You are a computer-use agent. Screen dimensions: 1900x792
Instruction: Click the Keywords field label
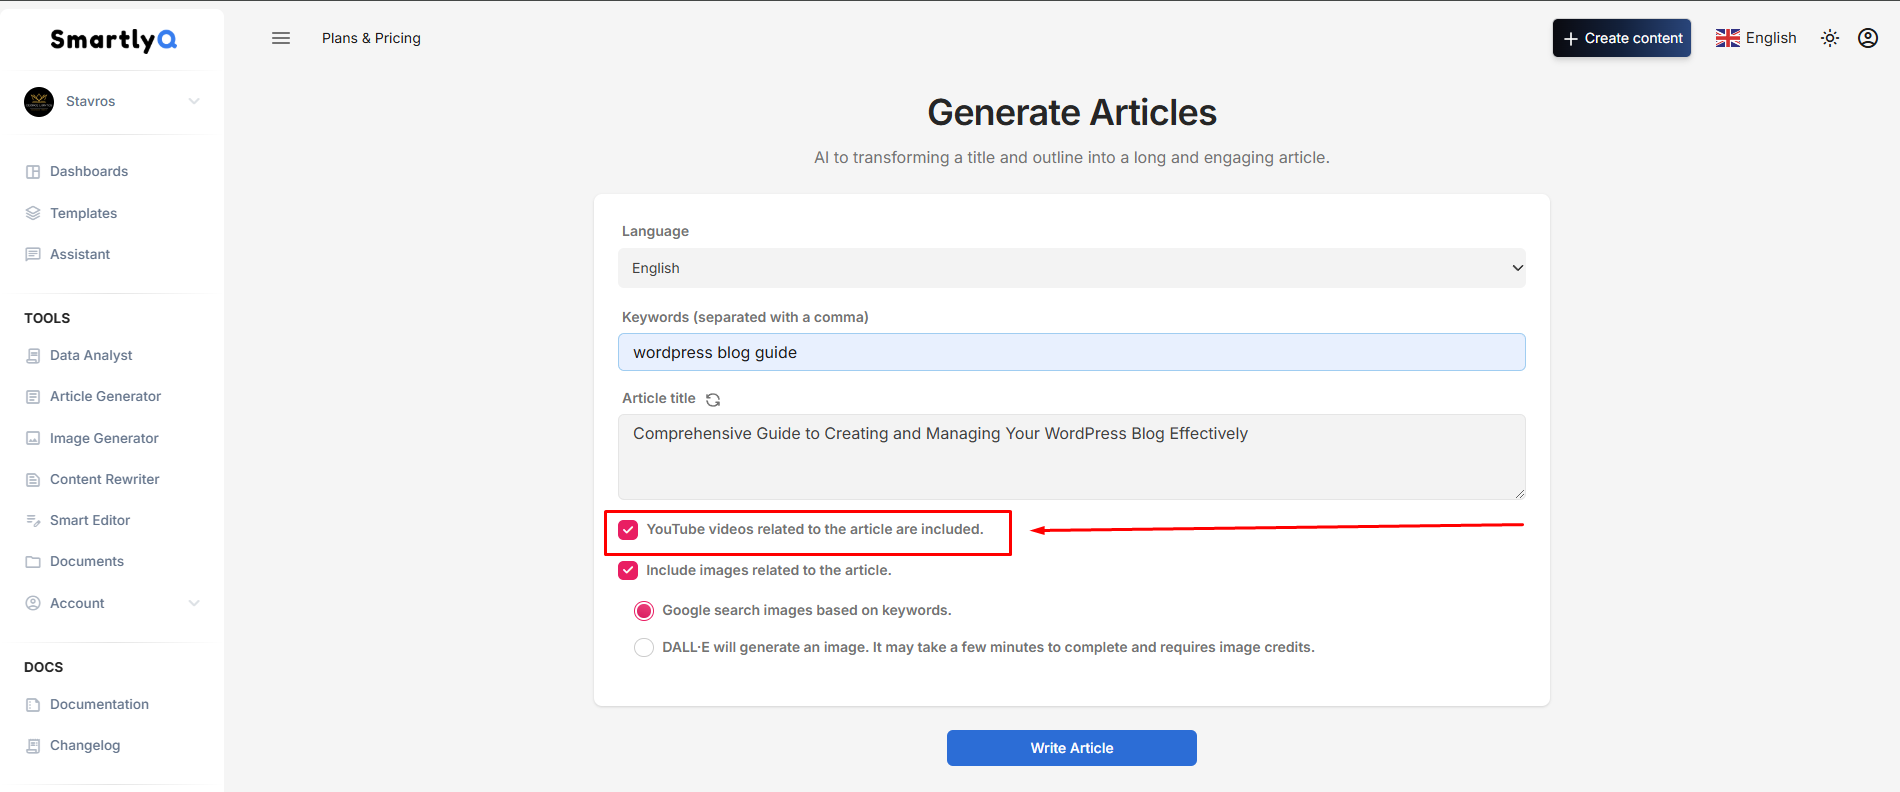coord(745,317)
